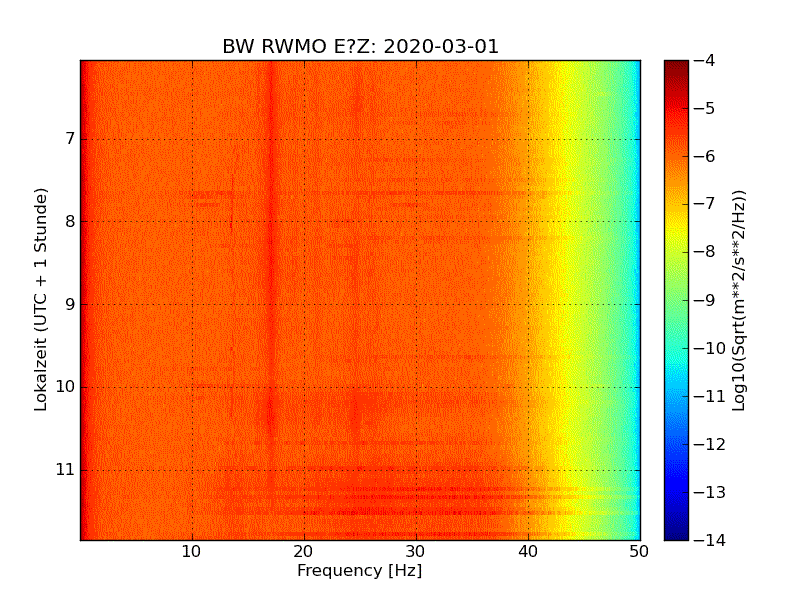Viewport: 800px width, 600px height.
Task: Click the green colorbar section near −9
Action: [677, 300]
